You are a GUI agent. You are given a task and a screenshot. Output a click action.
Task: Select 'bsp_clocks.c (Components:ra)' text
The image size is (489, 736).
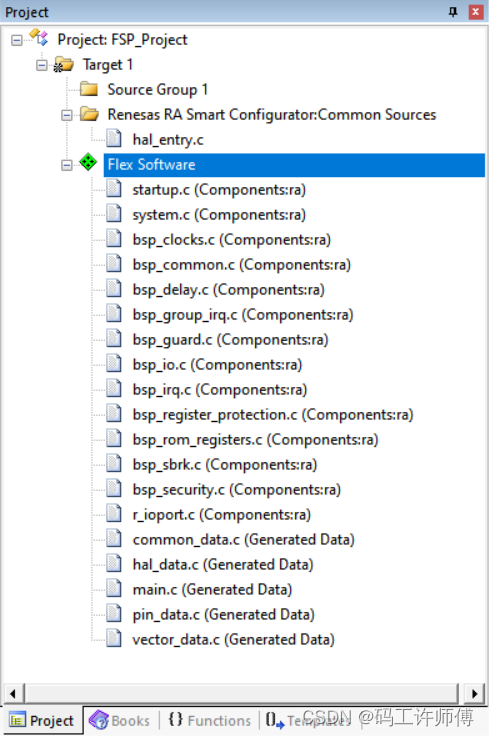pos(232,240)
